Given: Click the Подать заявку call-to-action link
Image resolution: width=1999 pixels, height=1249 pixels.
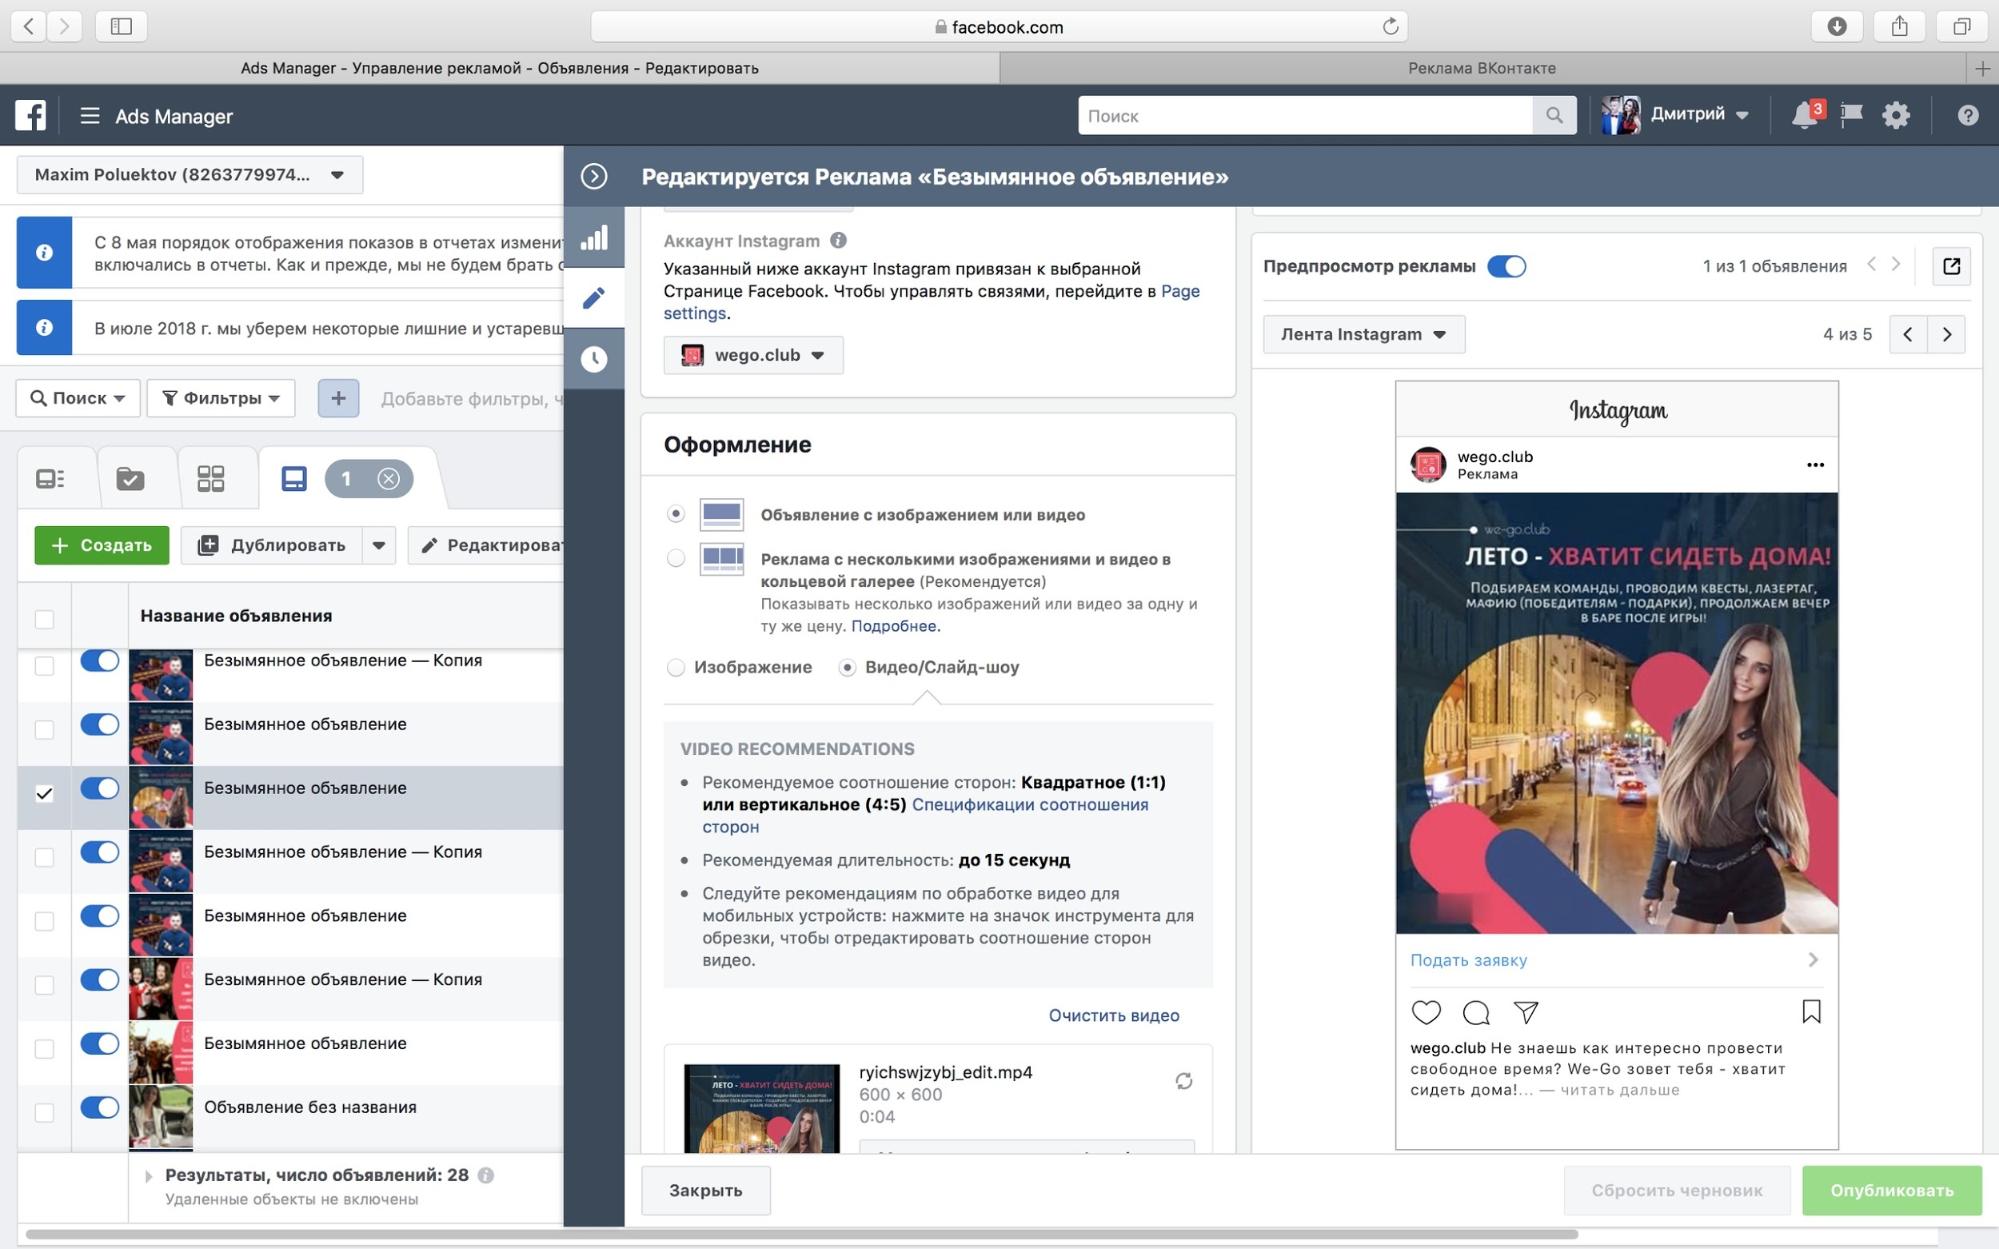Looking at the screenshot, I should [1467, 957].
